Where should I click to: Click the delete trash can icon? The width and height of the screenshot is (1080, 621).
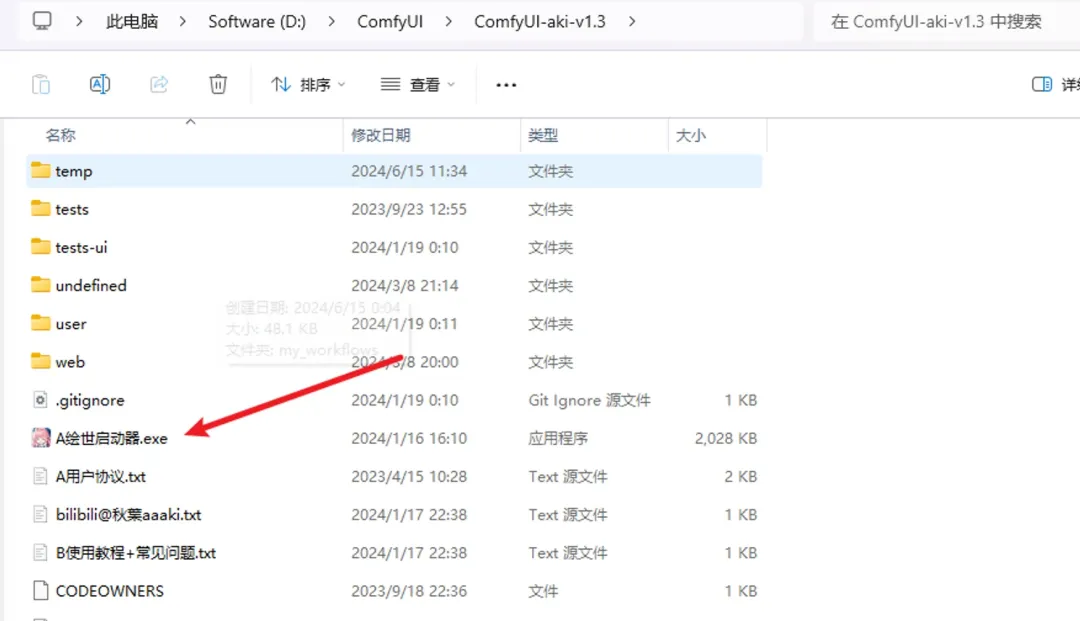click(x=218, y=85)
